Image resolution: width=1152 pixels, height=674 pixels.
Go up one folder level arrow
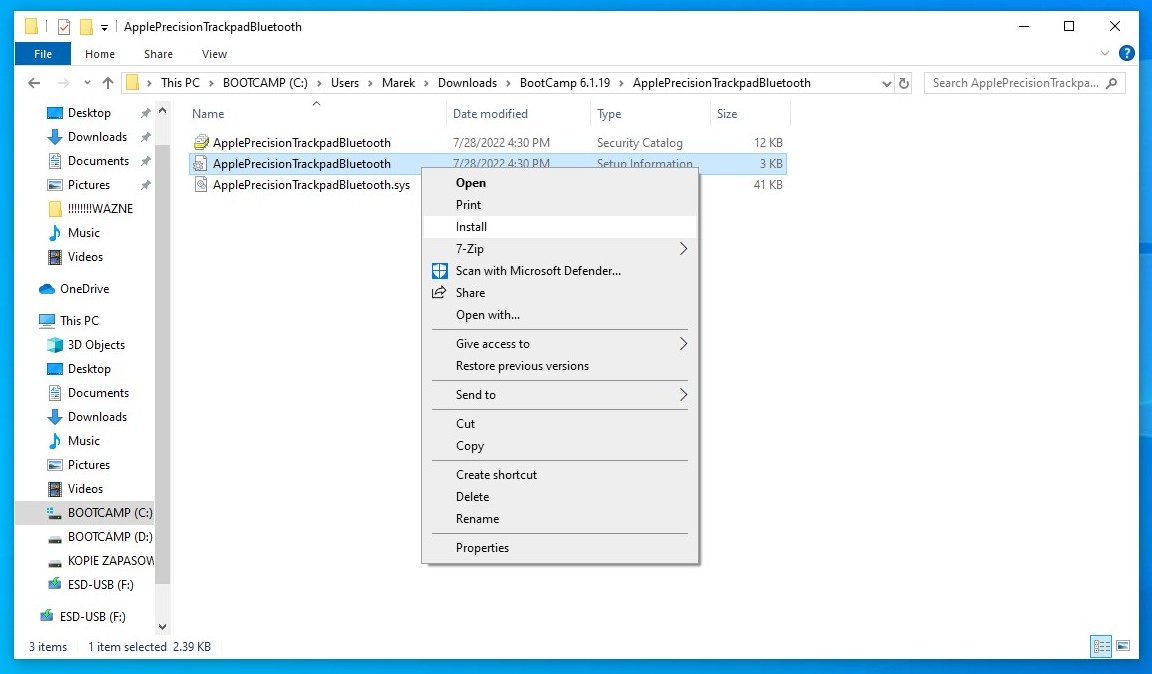[108, 83]
